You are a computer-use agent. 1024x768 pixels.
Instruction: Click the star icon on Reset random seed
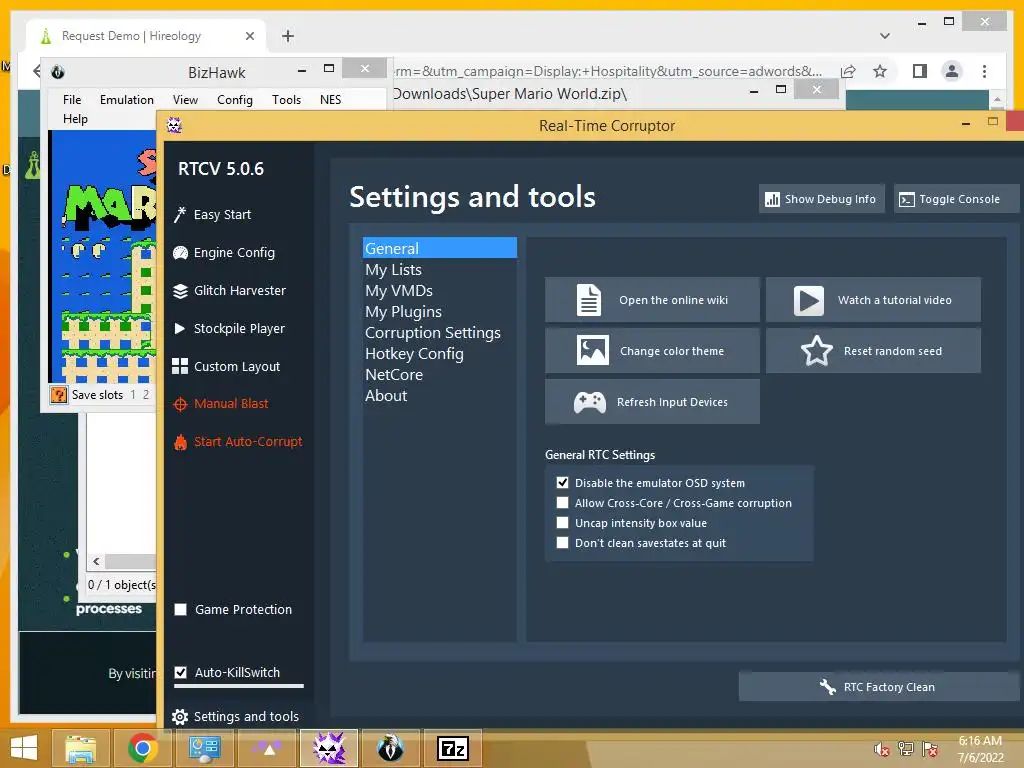816,351
